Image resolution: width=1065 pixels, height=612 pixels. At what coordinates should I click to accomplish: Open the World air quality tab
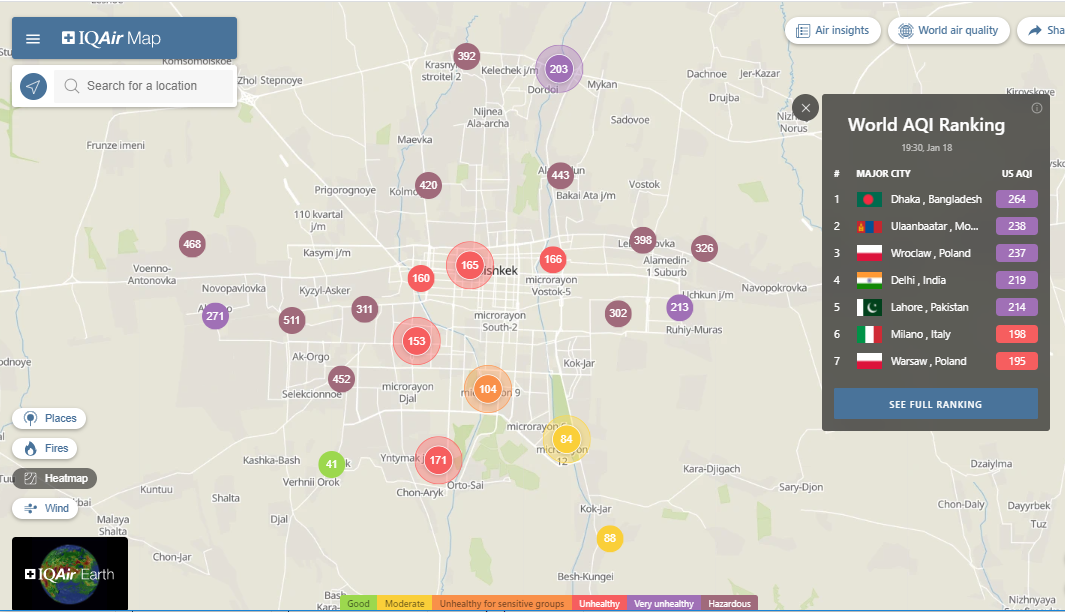tap(948, 31)
